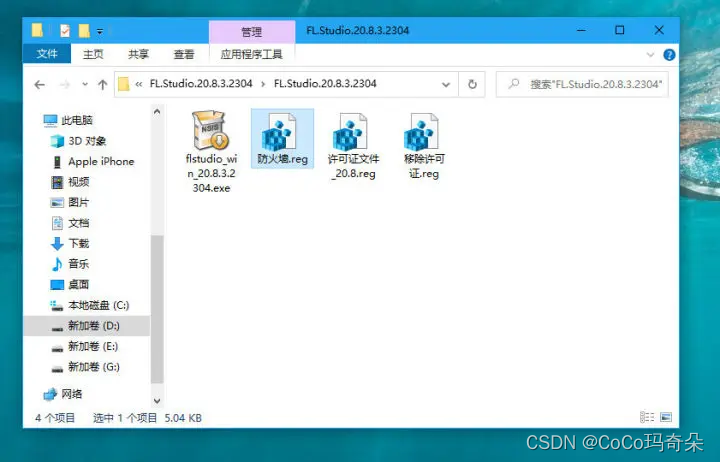This screenshot has width=720, height=462.
Task: Select the flstudio_win_20.8.3.2304.exe installer icon
Action: click(x=211, y=130)
